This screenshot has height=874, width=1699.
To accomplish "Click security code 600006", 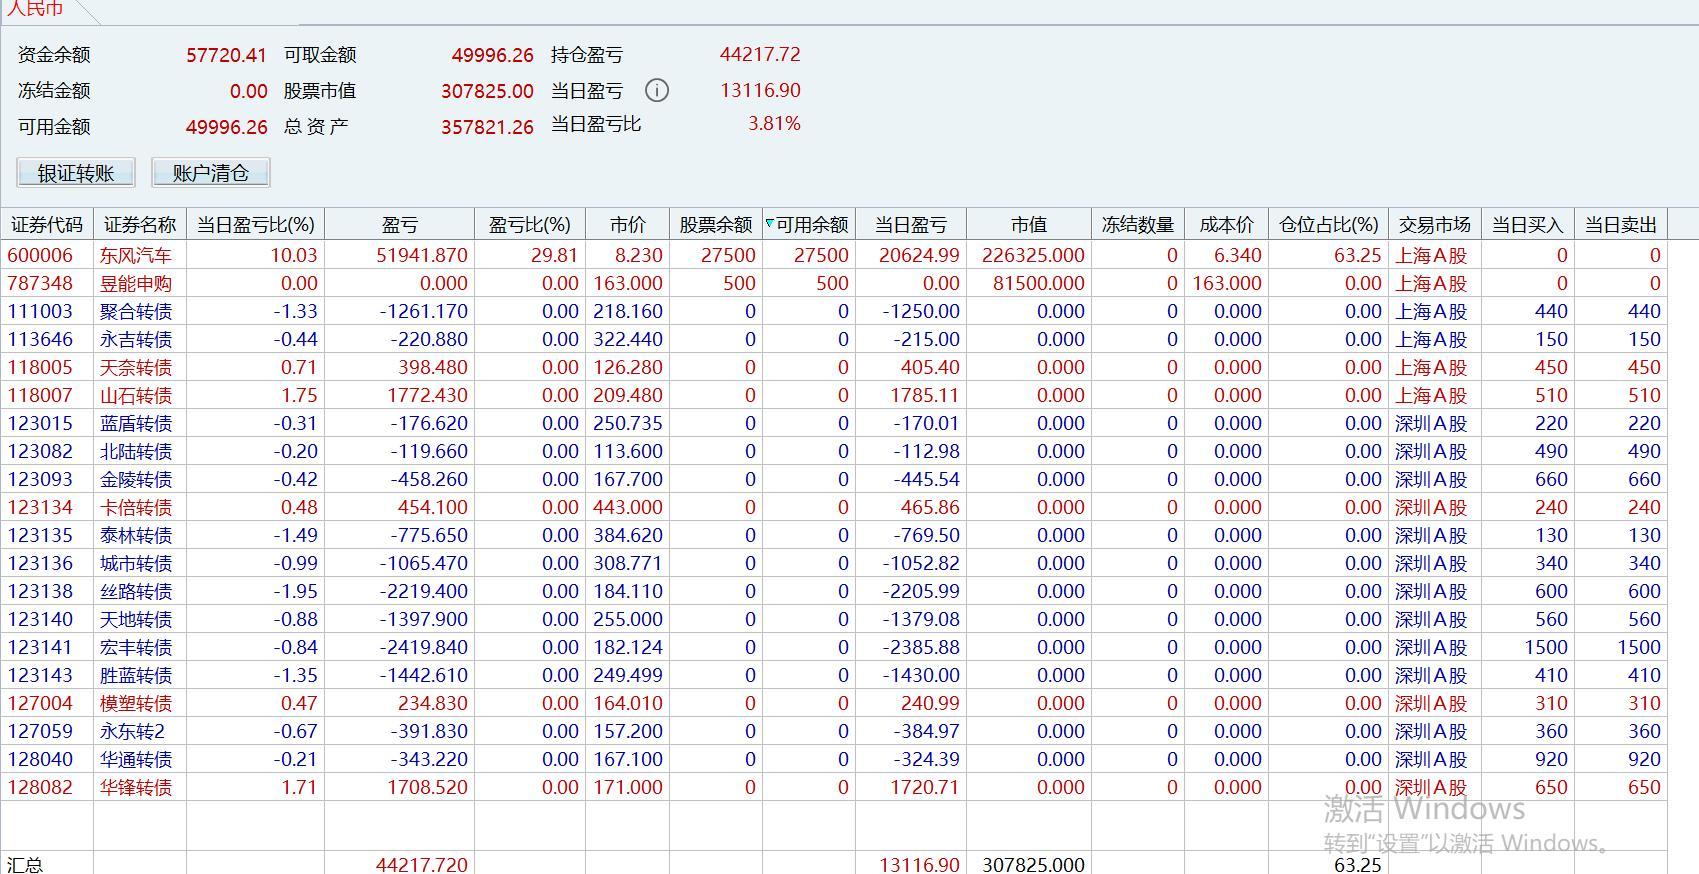I will pos(40,255).
